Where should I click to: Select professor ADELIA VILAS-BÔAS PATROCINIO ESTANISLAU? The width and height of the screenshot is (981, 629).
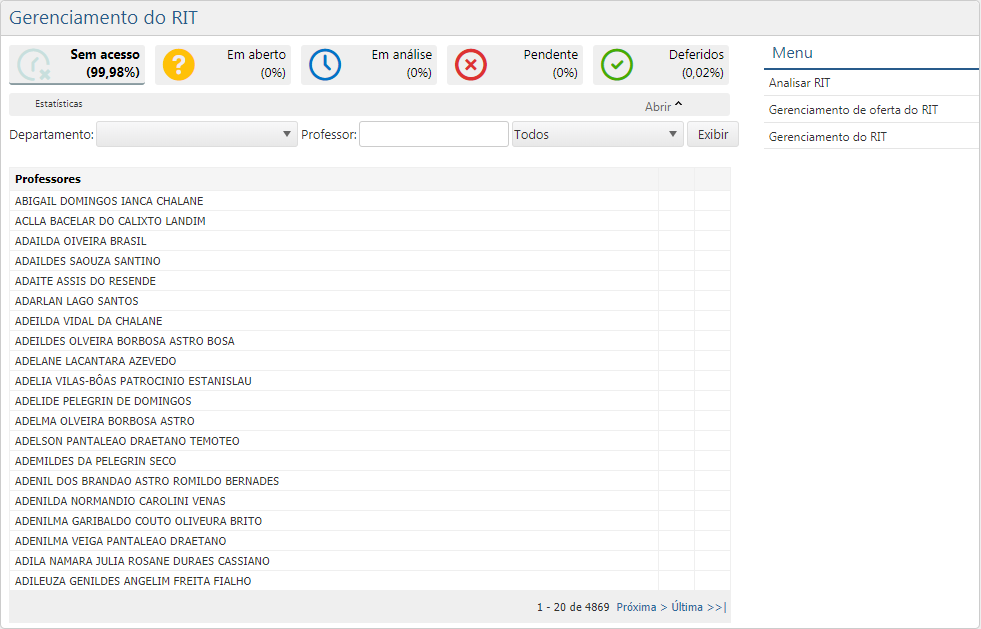pos(132,380)
